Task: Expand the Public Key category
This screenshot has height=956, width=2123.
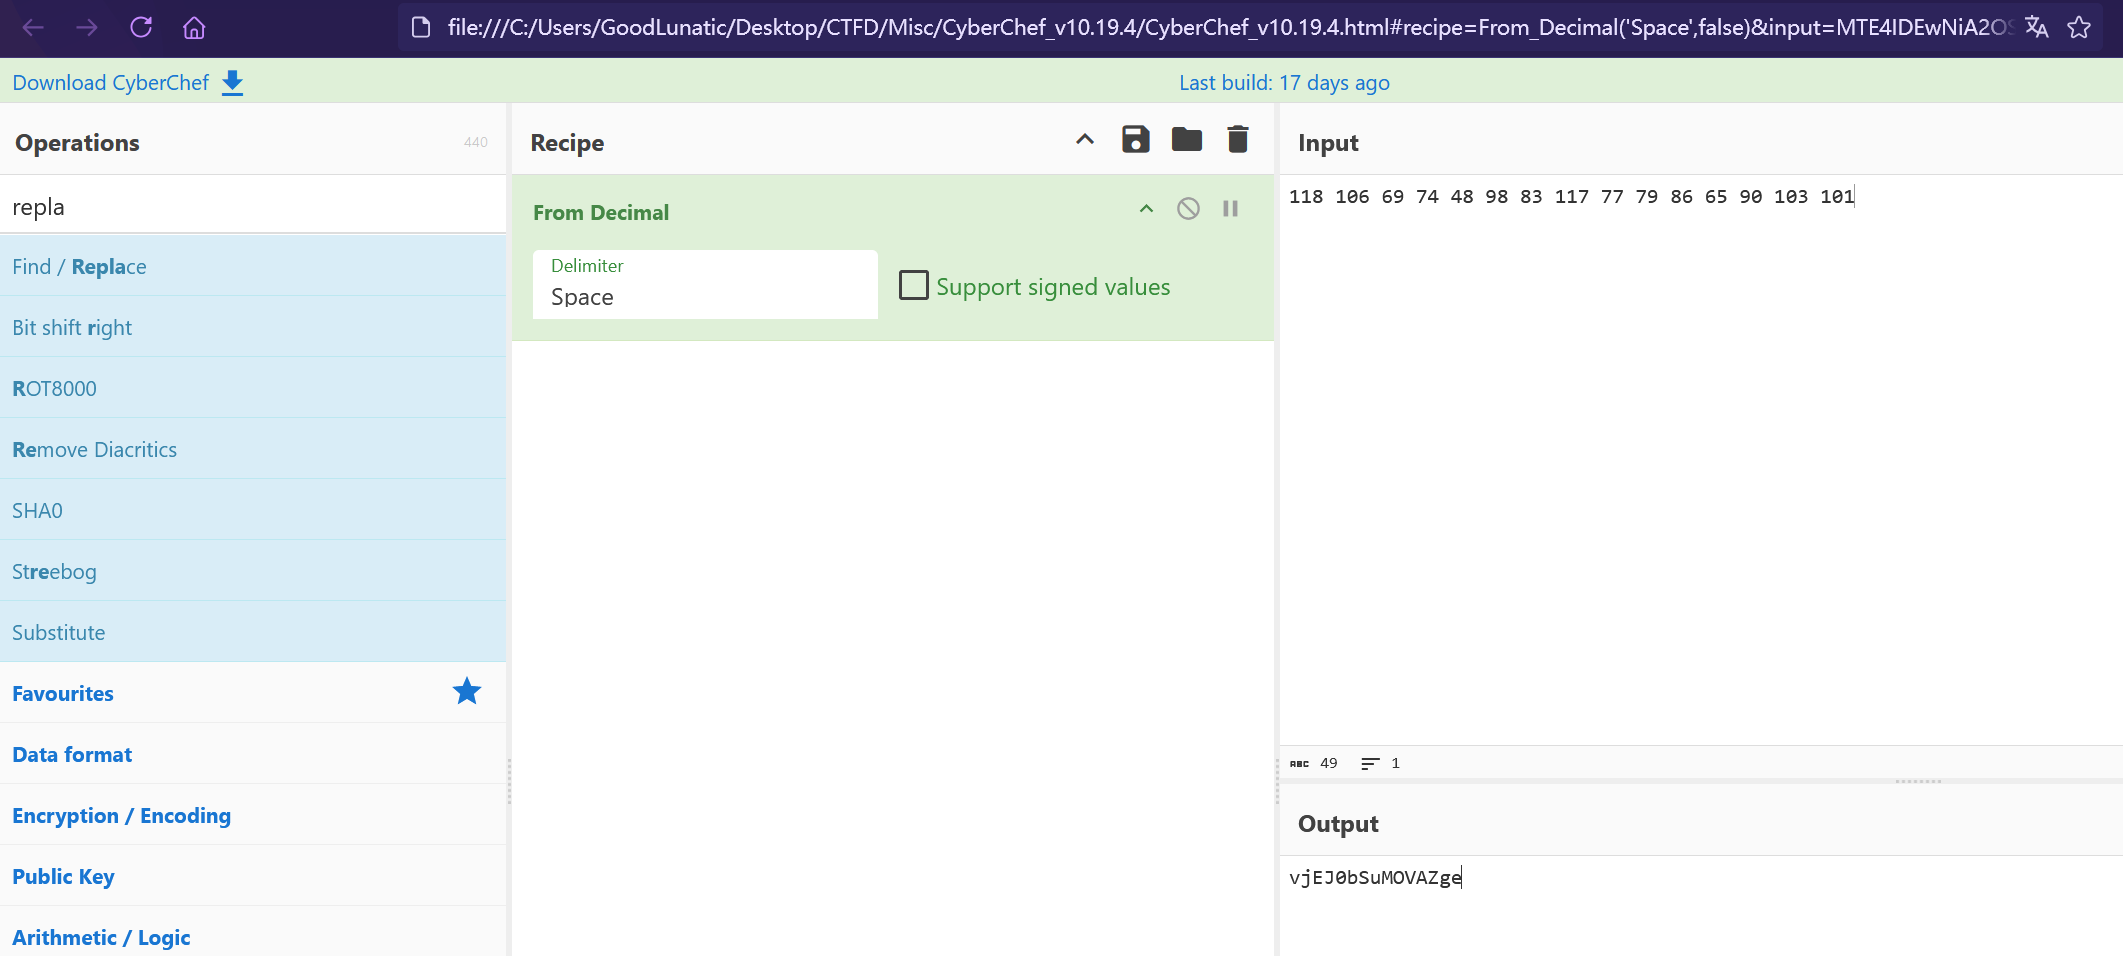Action: click(253, 876)
